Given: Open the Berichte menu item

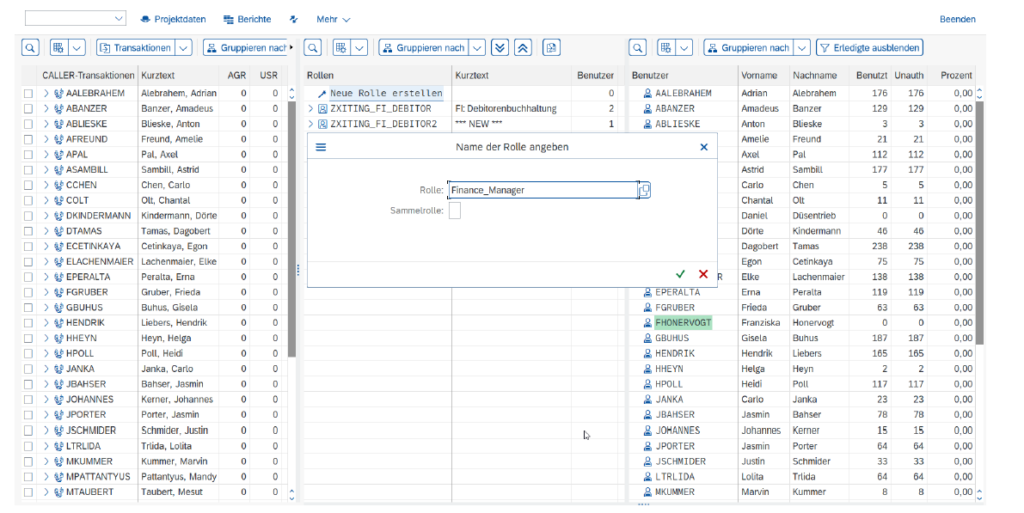Looking at the screenshot, I should click(247, 19).
